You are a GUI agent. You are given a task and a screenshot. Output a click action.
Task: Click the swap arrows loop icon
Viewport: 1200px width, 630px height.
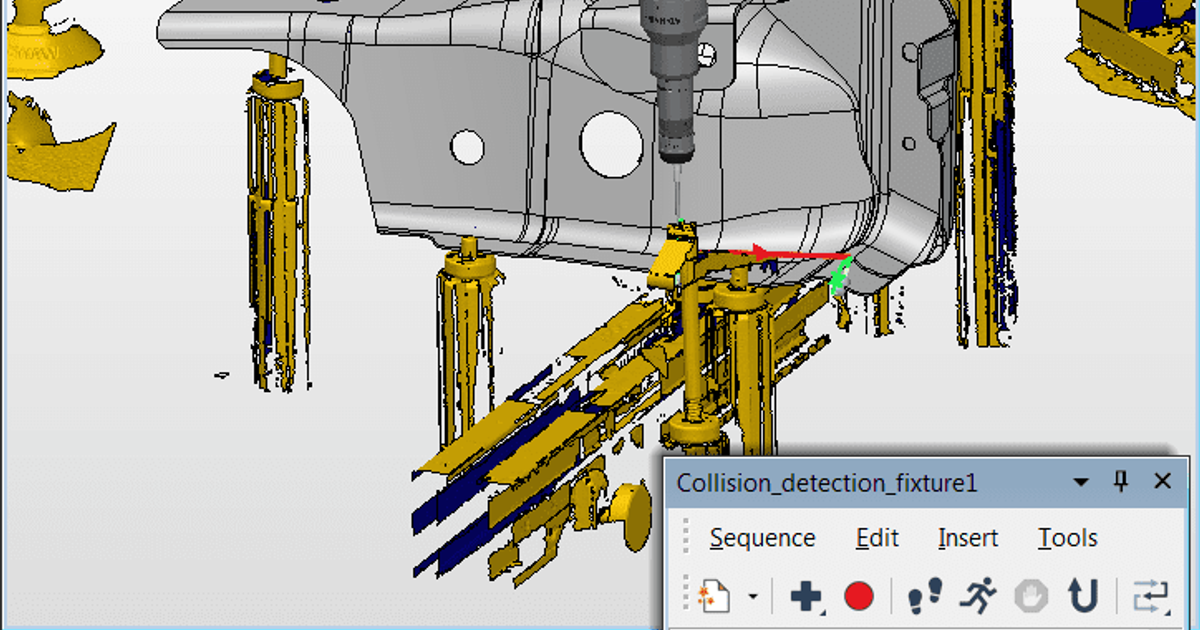(1150, 597)
